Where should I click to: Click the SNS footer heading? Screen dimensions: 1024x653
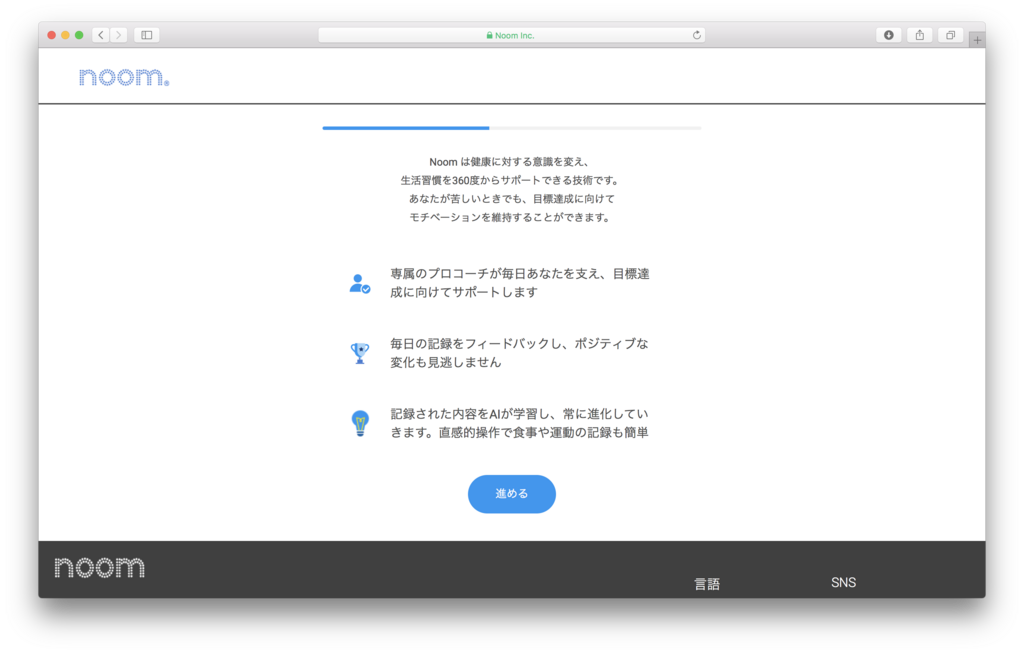coord(843,582)
